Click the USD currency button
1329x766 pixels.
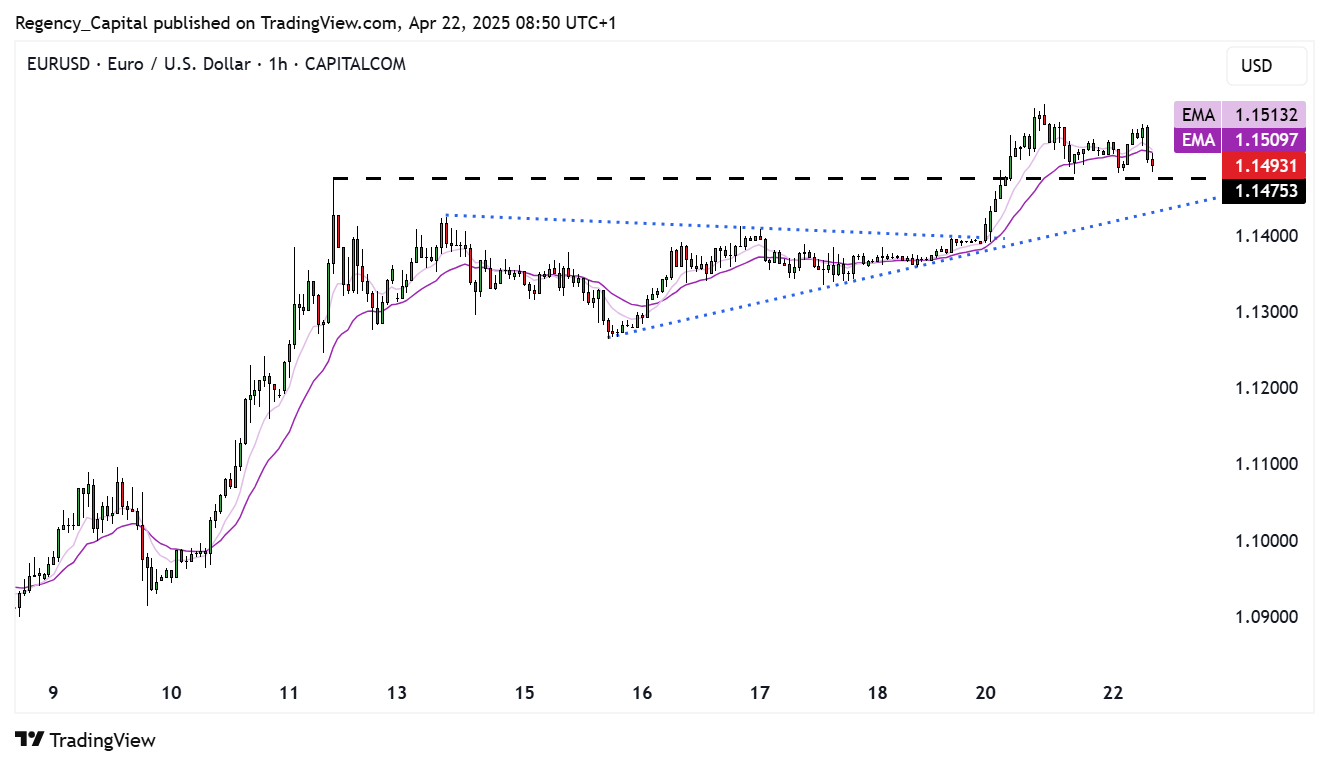pyautogui.click(x=1266, y=66)
